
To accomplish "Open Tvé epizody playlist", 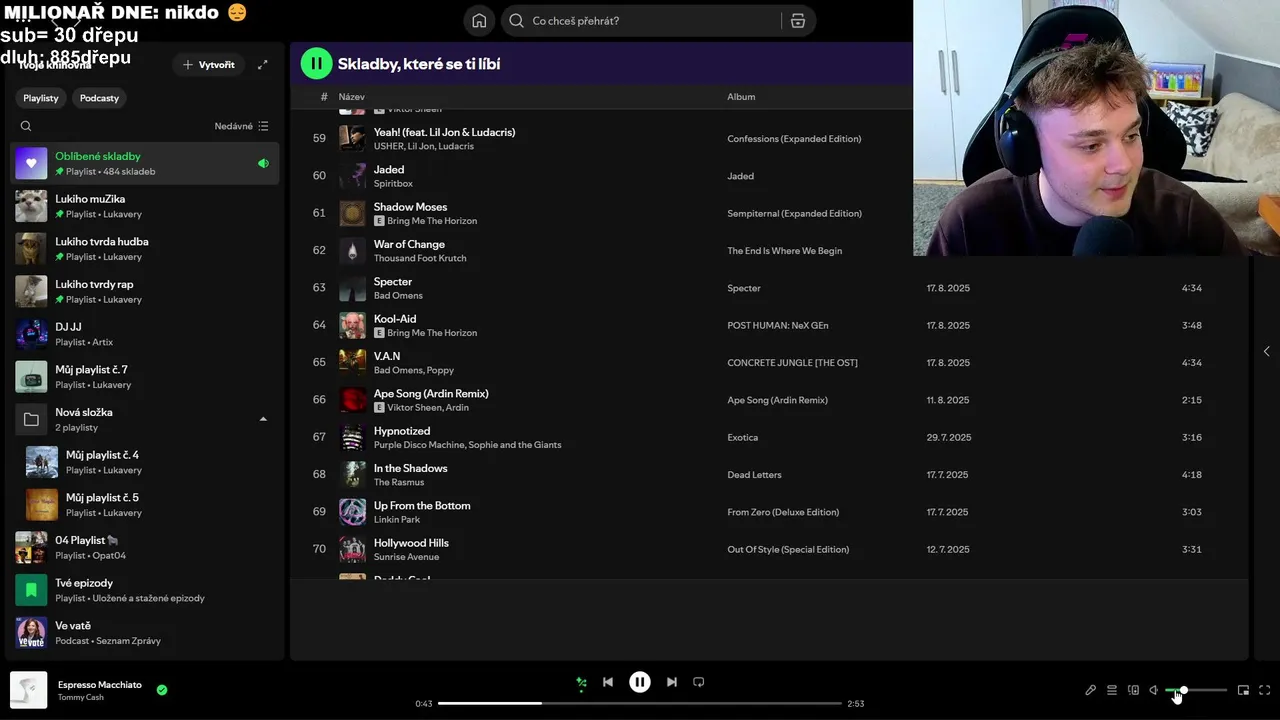I will [x=145, y=590].
